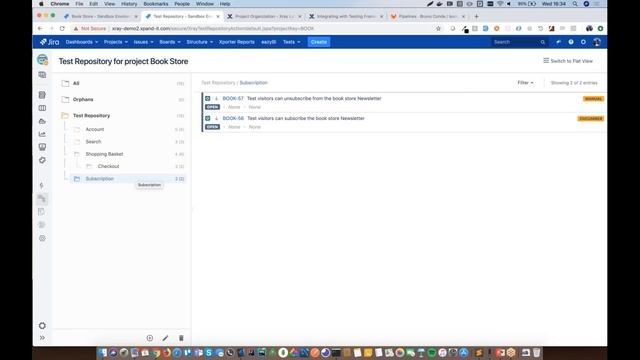
Task: Open the Jira feedback megaphone icon
Action: pos(558,42)
